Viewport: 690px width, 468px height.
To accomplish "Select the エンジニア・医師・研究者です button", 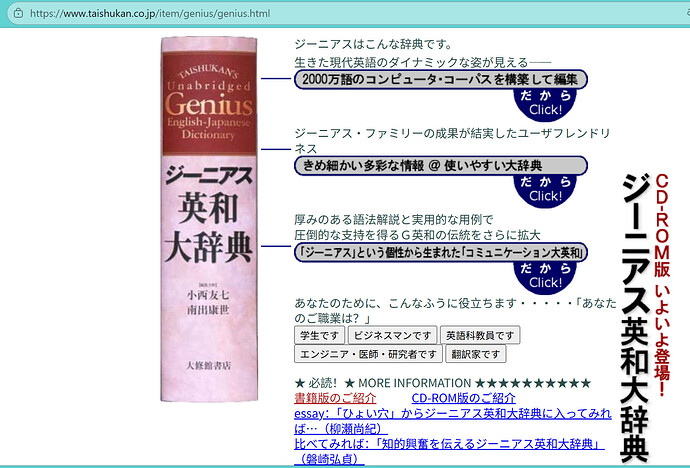I will point(367,354).
